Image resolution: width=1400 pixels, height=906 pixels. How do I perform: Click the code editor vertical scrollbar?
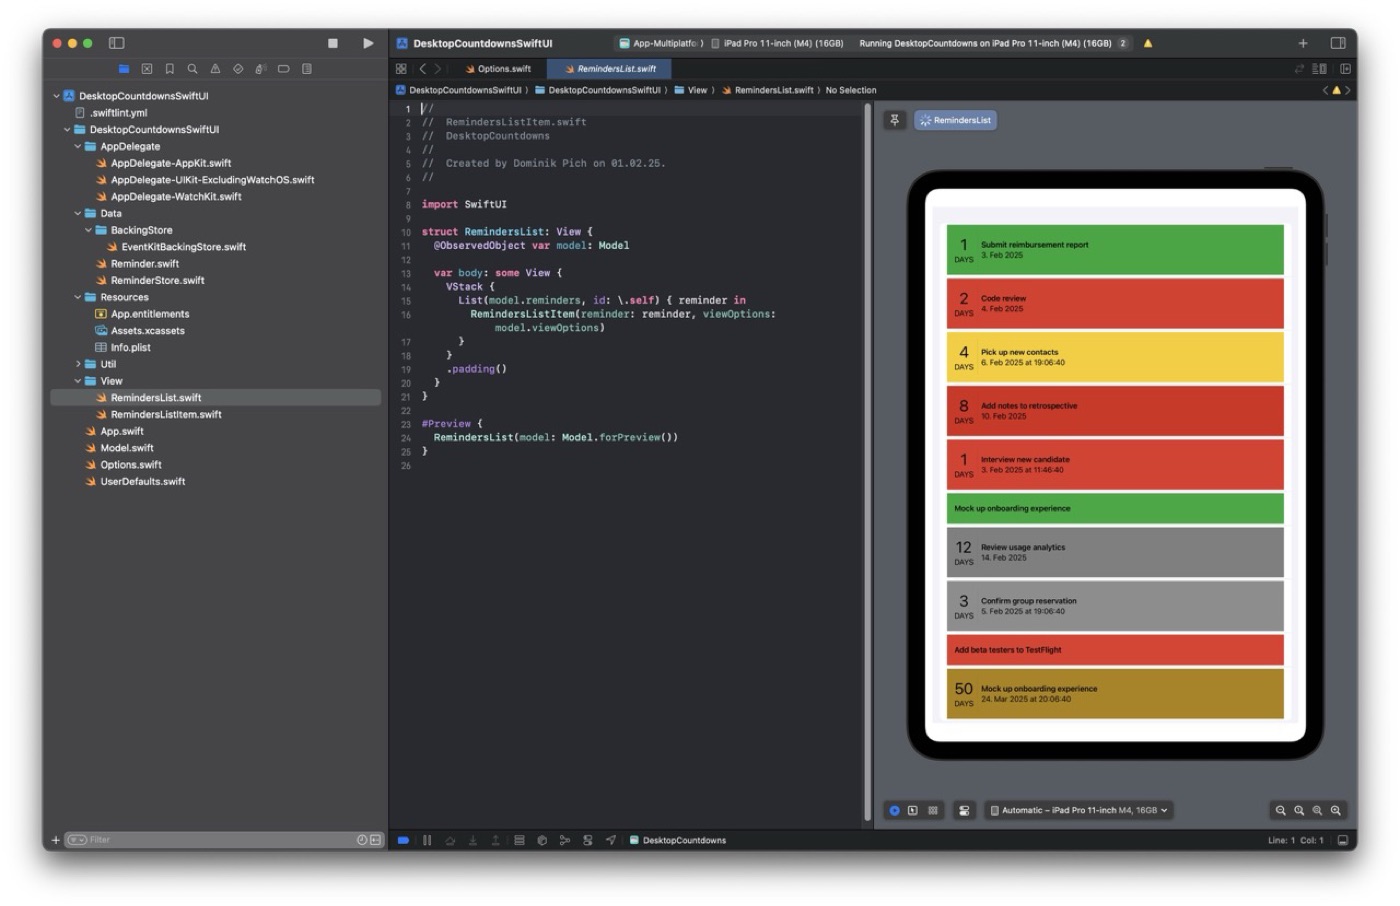[x=867, y=460]
